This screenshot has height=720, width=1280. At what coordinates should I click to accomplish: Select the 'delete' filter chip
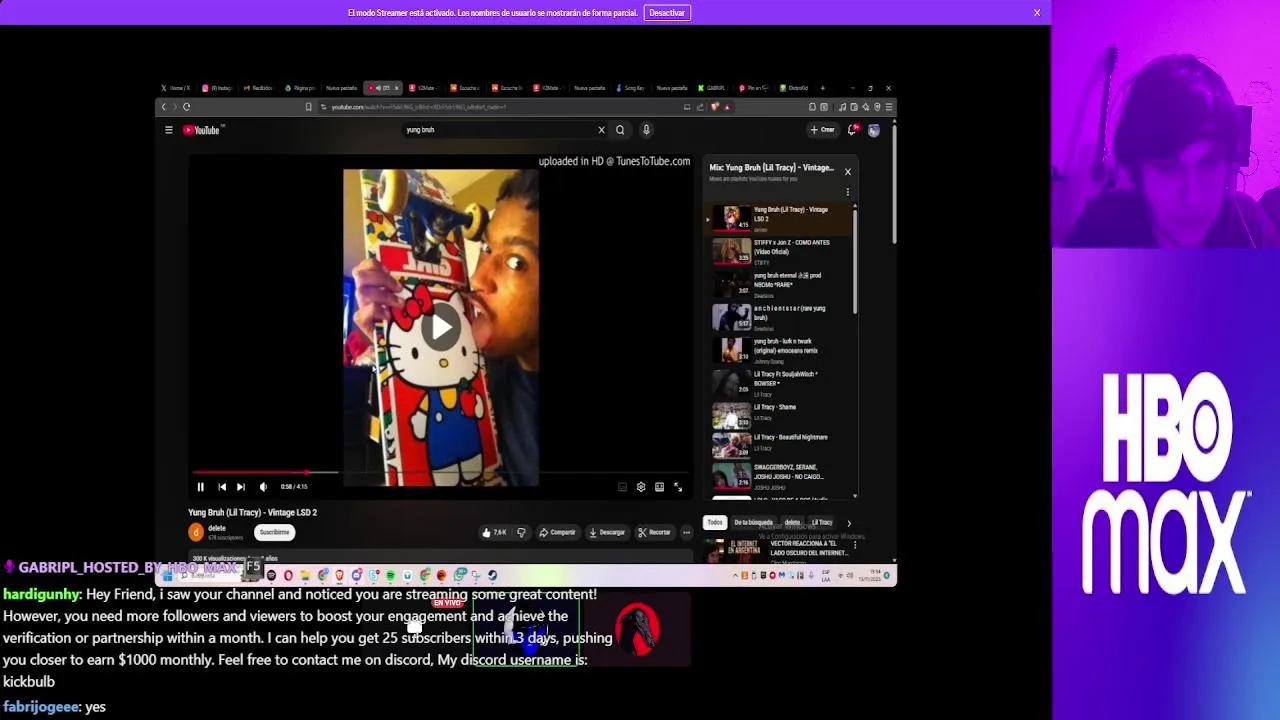(792, 523)
